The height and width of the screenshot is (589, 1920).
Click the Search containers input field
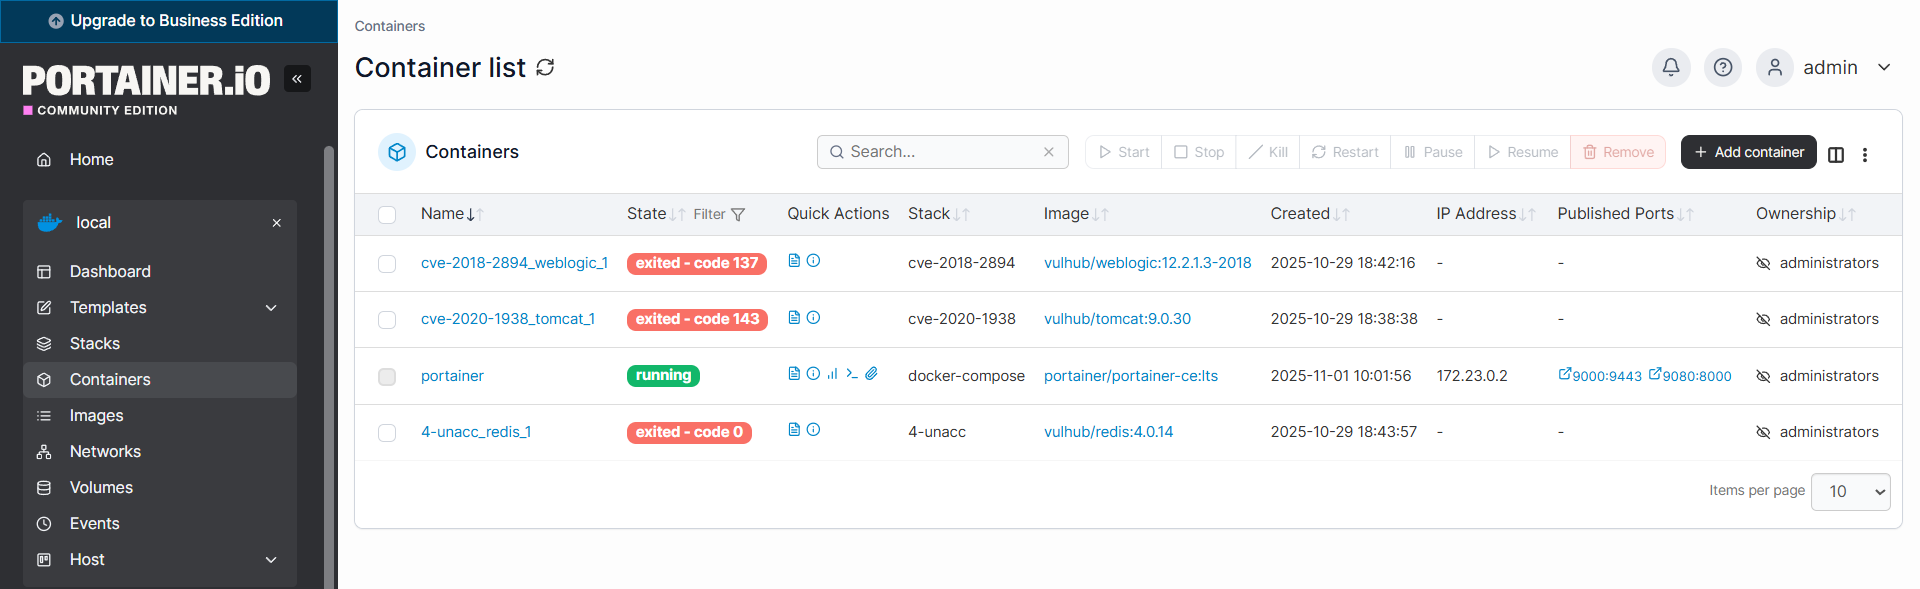(943, 152)
